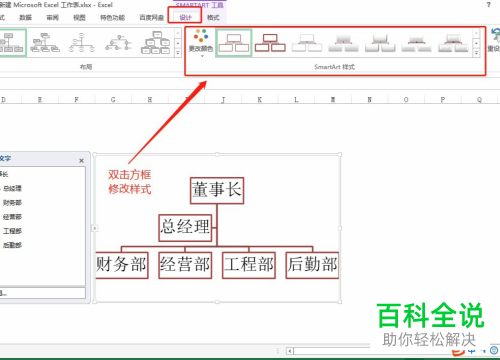500x360 pixels.
Task: Apply the fifth SmartArt style thumbnail
Action: [x=380, y=43]
